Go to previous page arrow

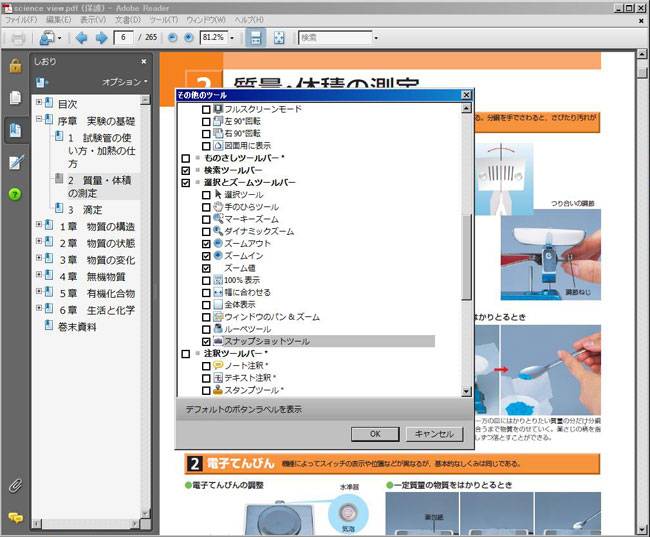click(x=82, y=38)
